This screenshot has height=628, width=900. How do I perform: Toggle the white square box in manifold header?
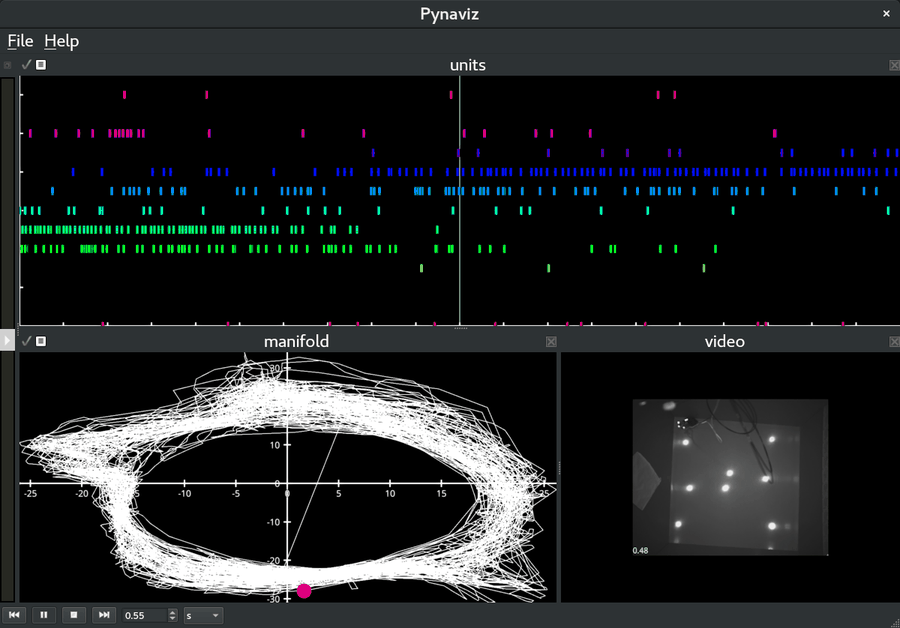point(41,341)
